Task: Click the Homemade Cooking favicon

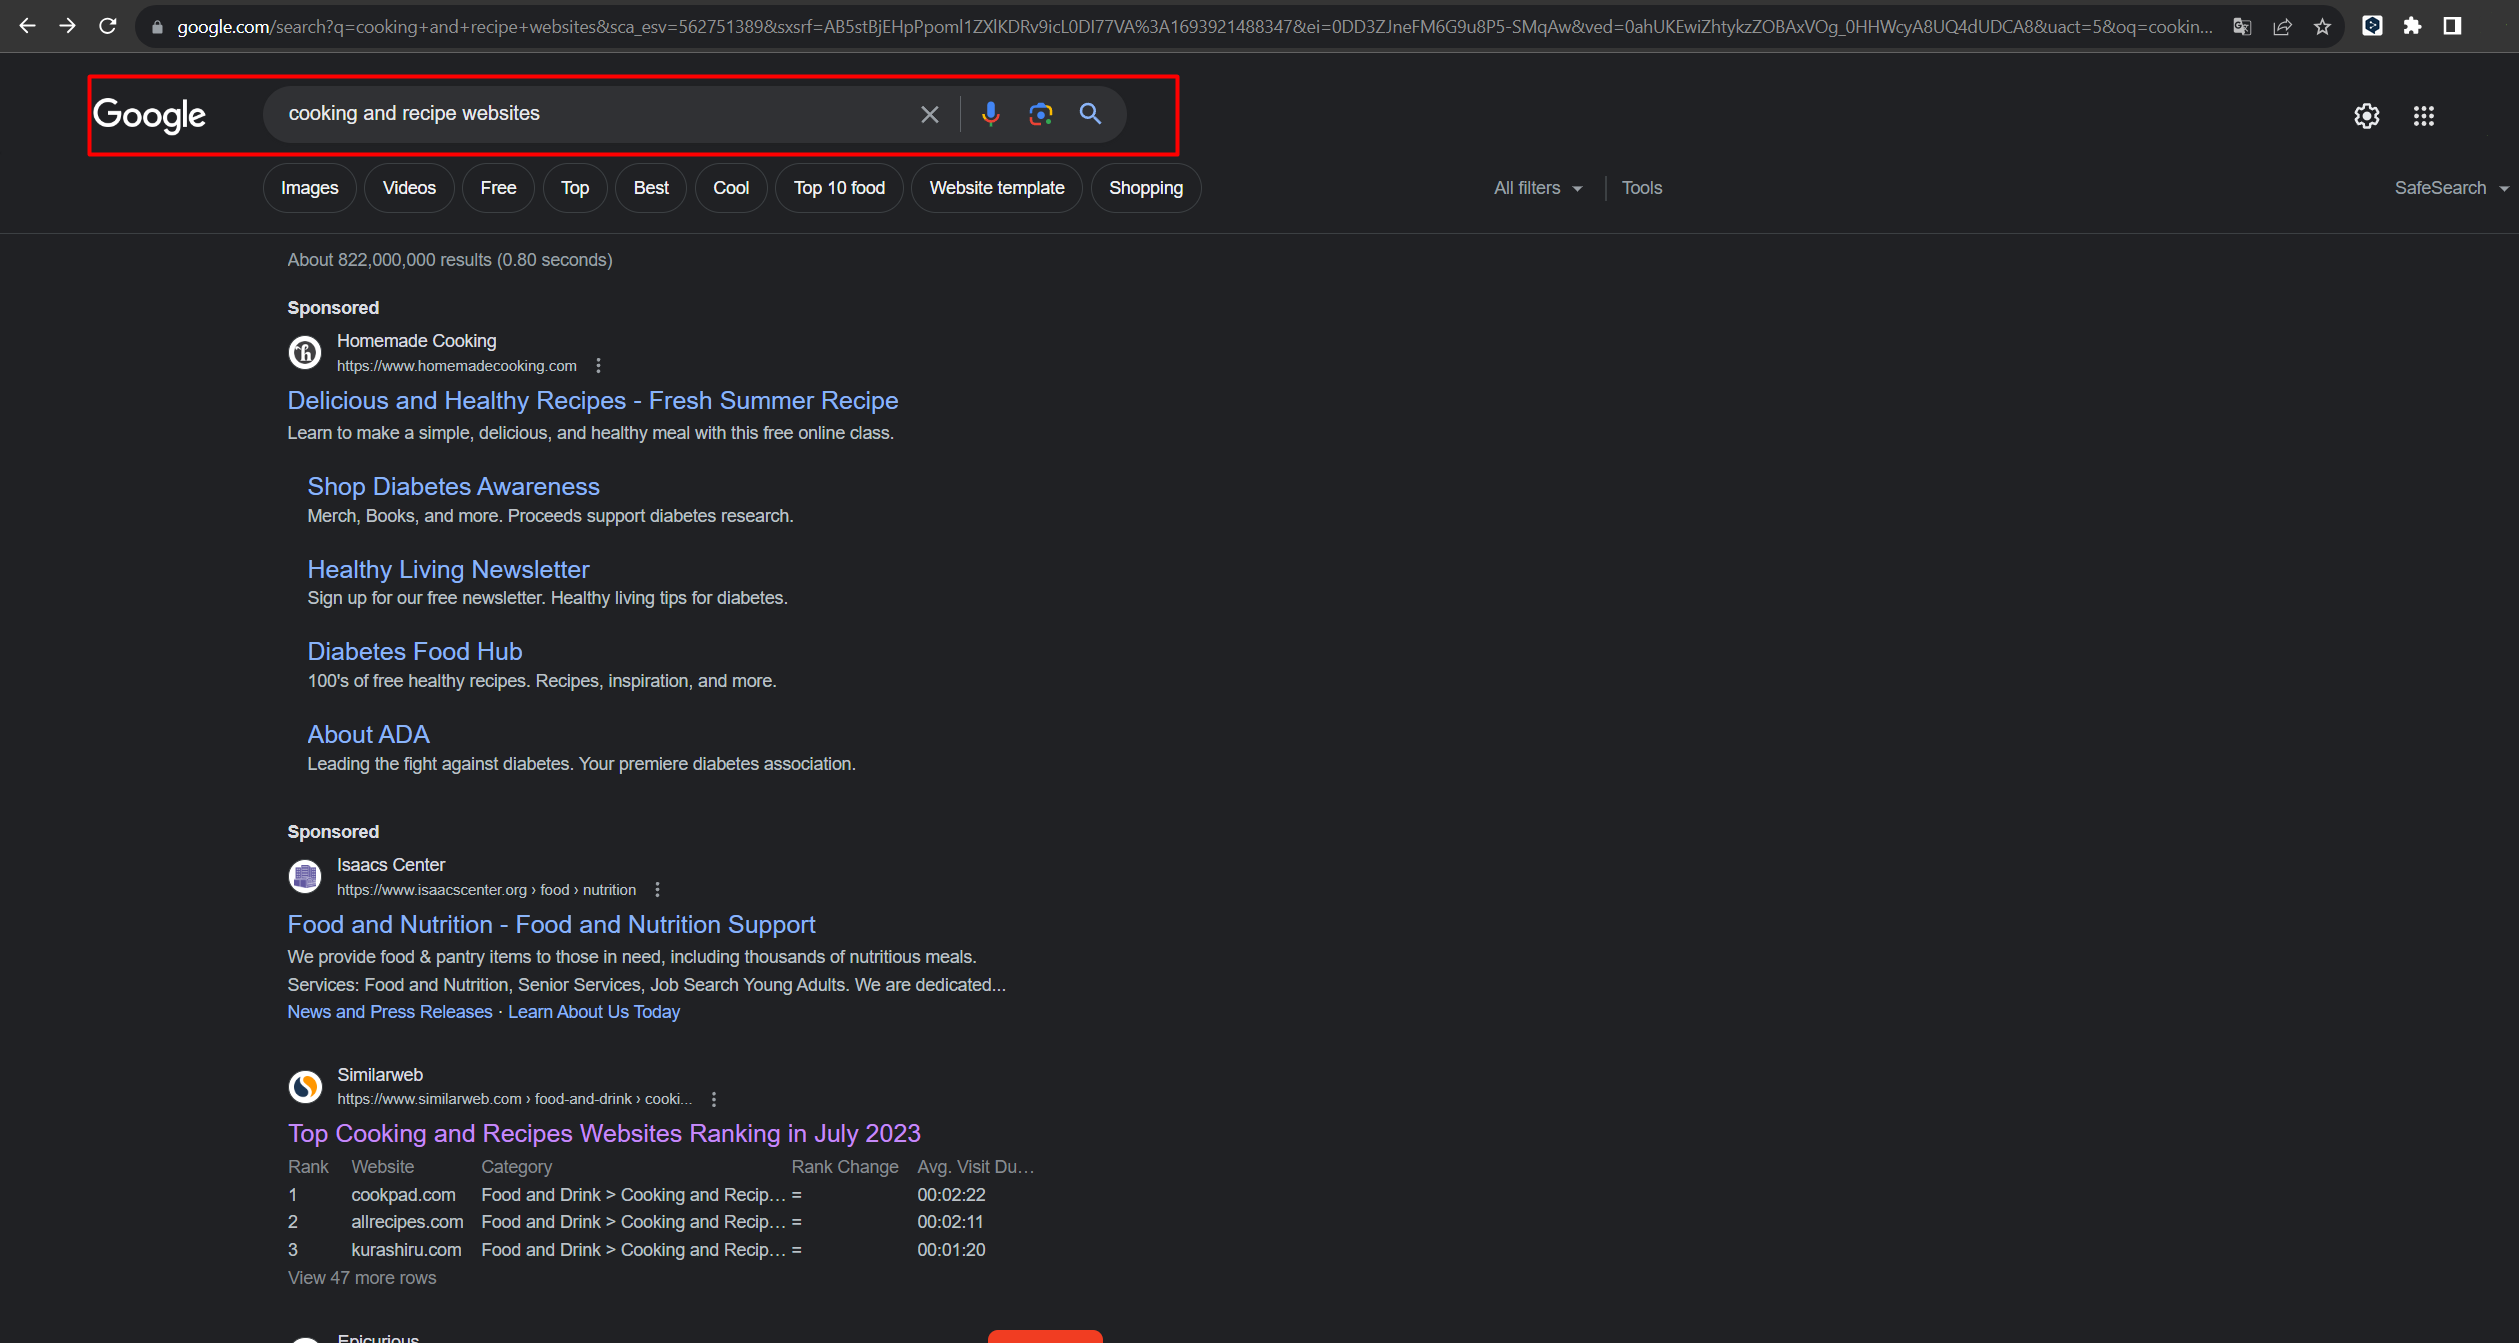Action: click(x=305, y=352)
